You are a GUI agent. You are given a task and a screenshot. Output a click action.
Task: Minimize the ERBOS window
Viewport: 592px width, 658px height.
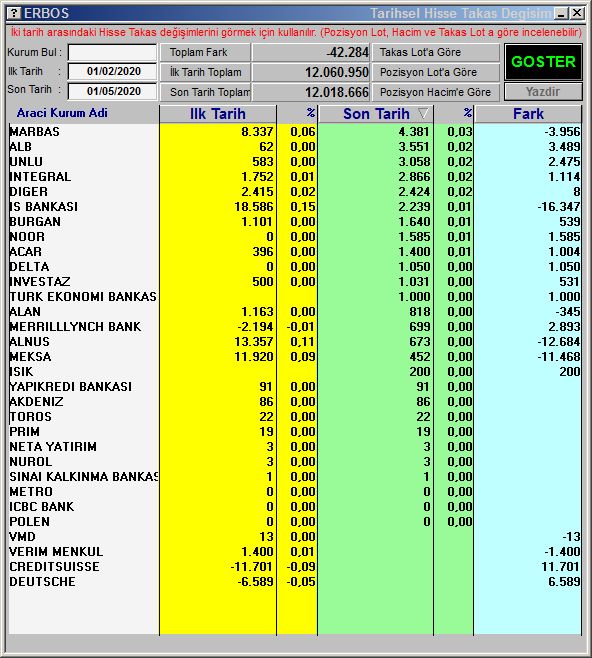561,13
